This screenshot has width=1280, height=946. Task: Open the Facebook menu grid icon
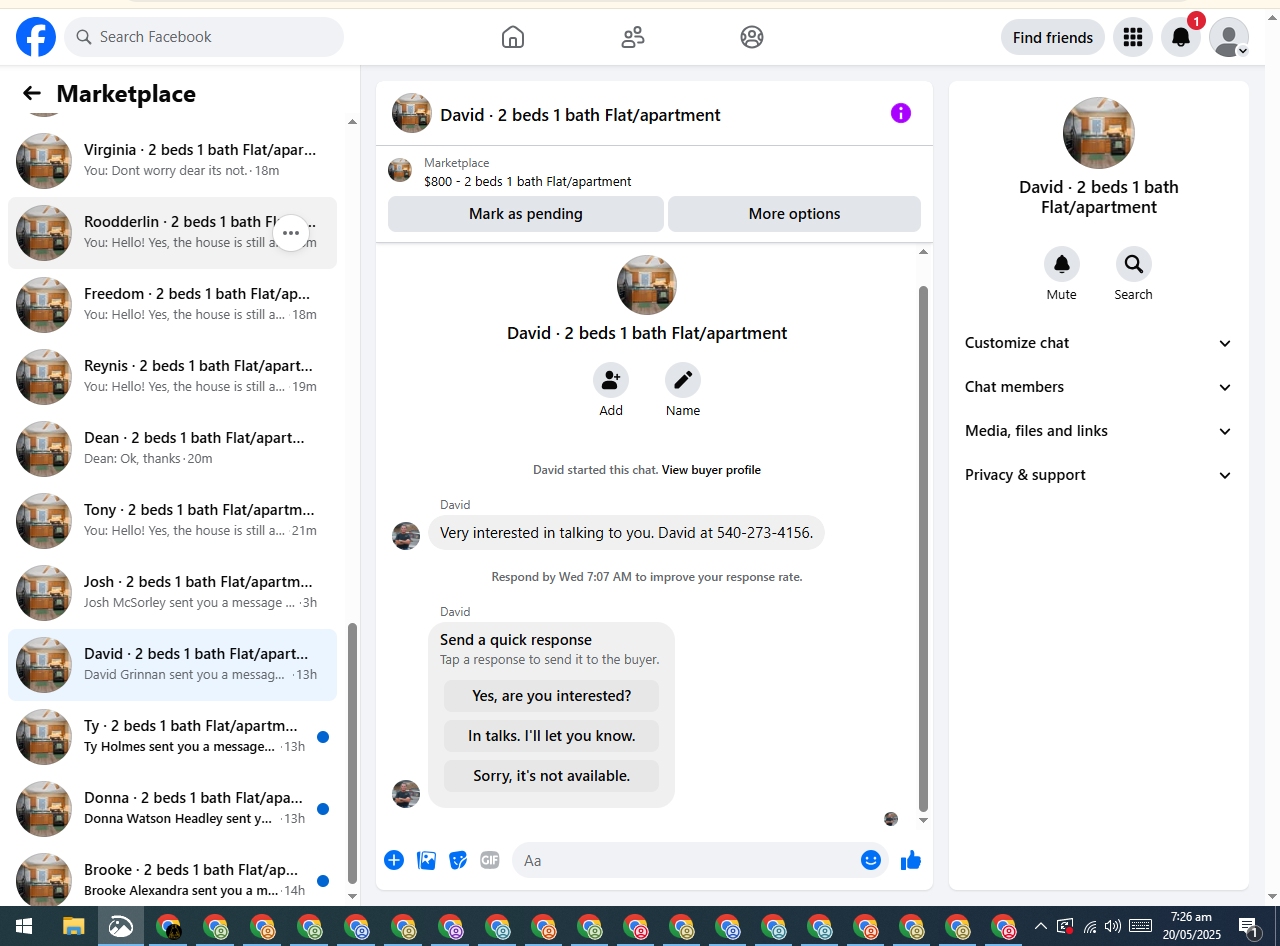[x=1133, y=37]
